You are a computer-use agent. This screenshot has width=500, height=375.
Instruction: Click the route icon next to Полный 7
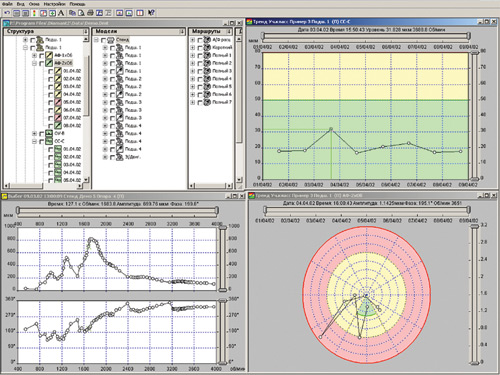coord(207,102)
